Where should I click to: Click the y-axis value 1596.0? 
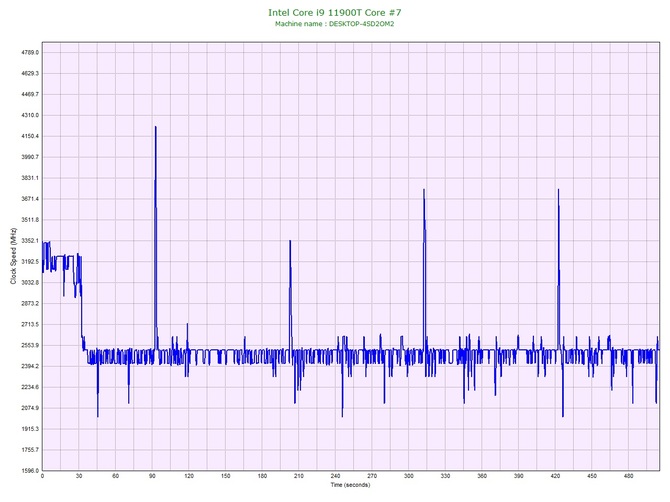click(30, 471)
